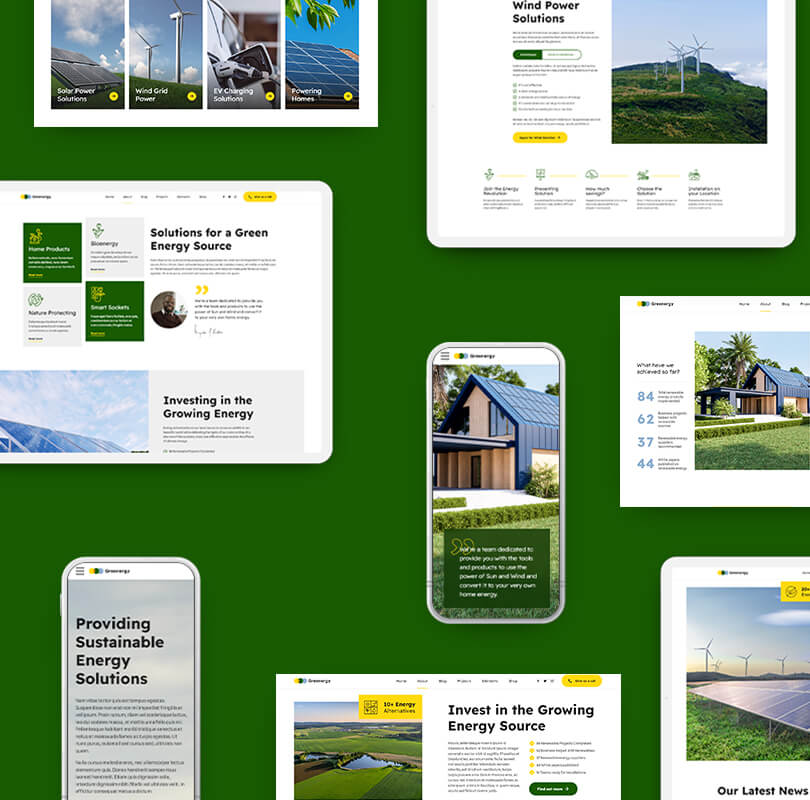Select the outlined second tab under Wind Power Solutions

pyautogui.click(x=562, y=55)
